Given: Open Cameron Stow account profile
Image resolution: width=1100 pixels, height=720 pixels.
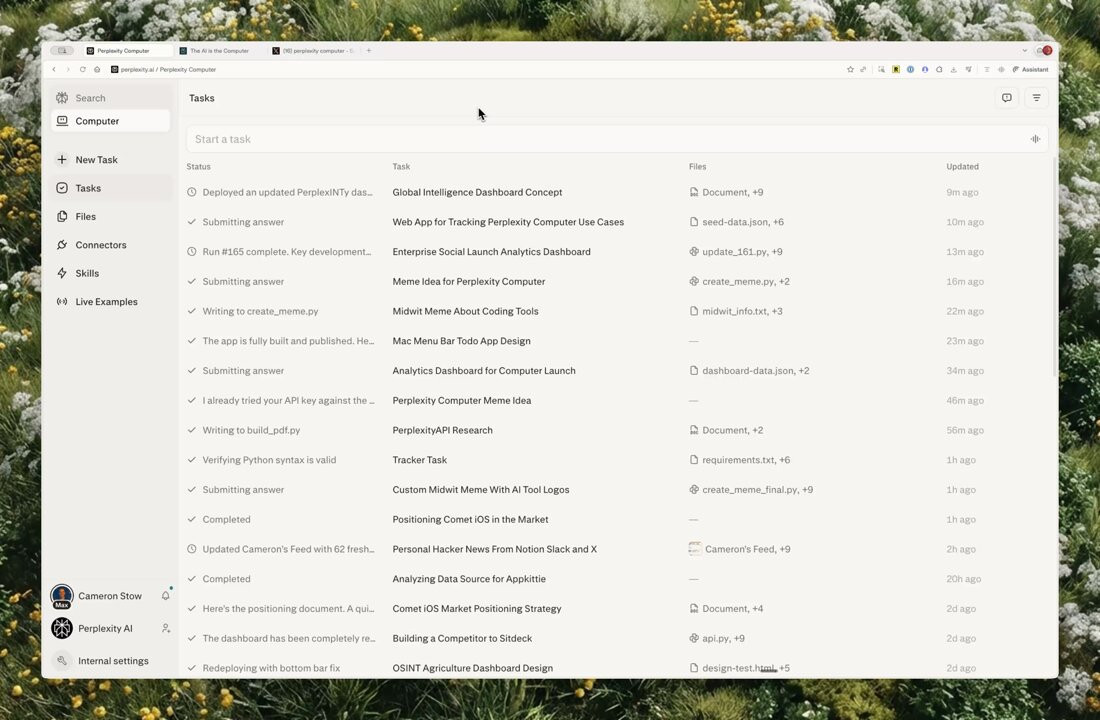Looking at the screenshot, I should pyautogui.click(x=96, y=596).
